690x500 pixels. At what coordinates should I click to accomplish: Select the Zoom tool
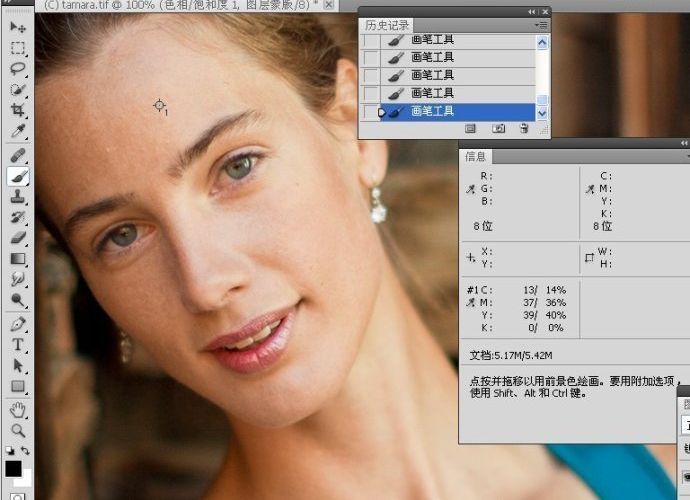18,430
